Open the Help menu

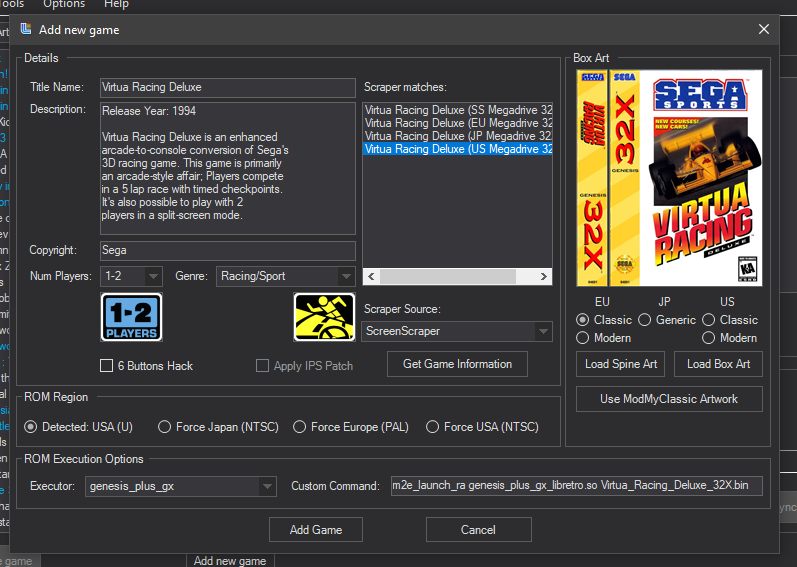click(116, 4)
